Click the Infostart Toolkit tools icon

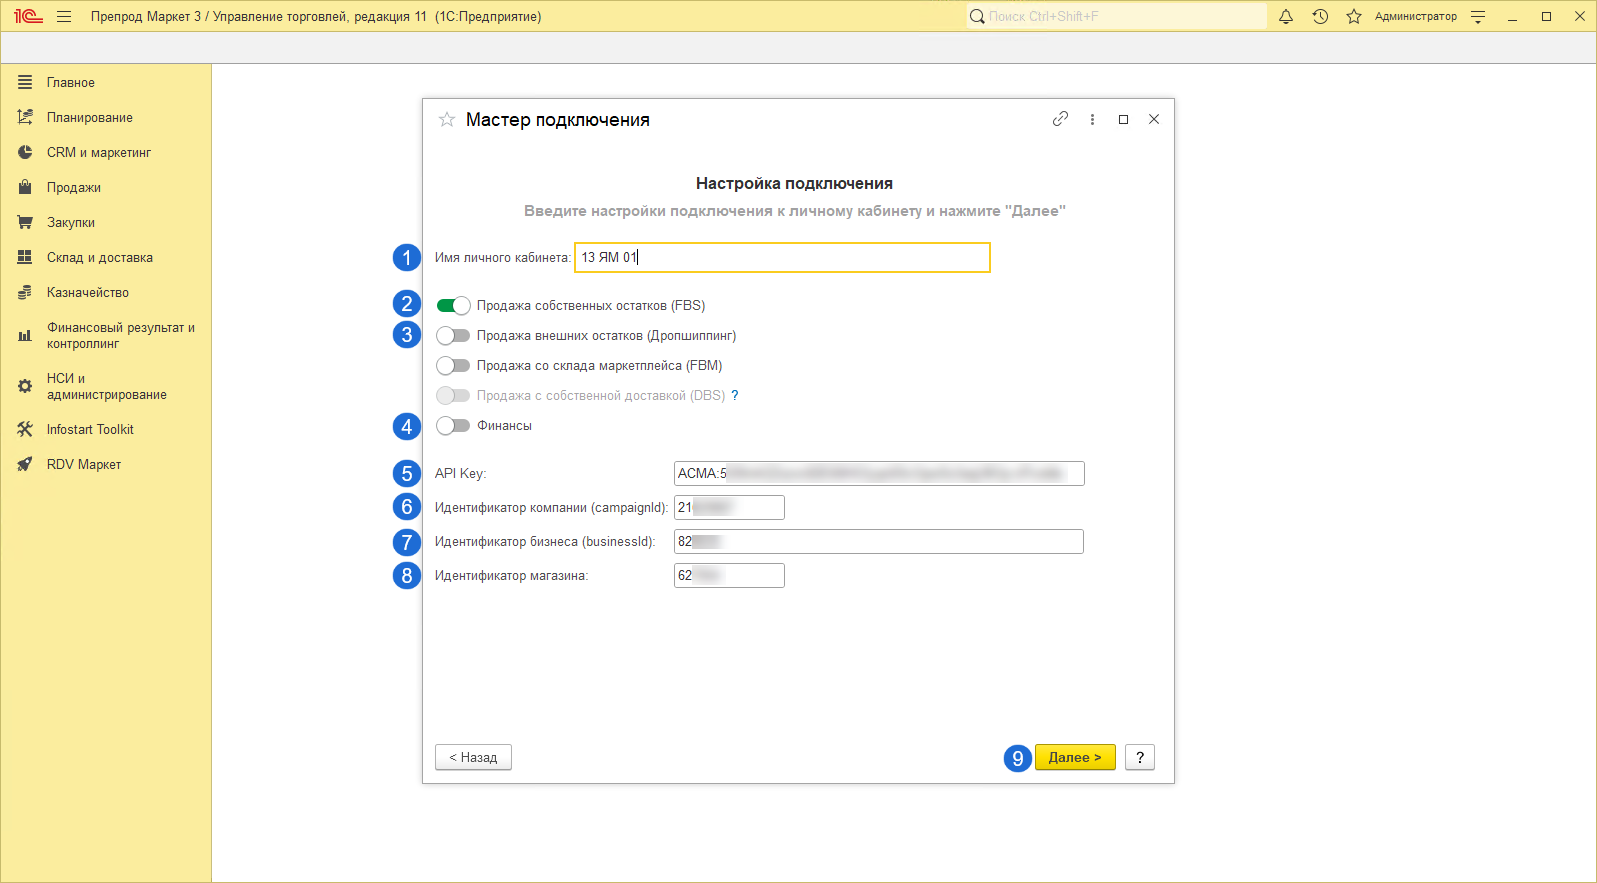(25, 429)
